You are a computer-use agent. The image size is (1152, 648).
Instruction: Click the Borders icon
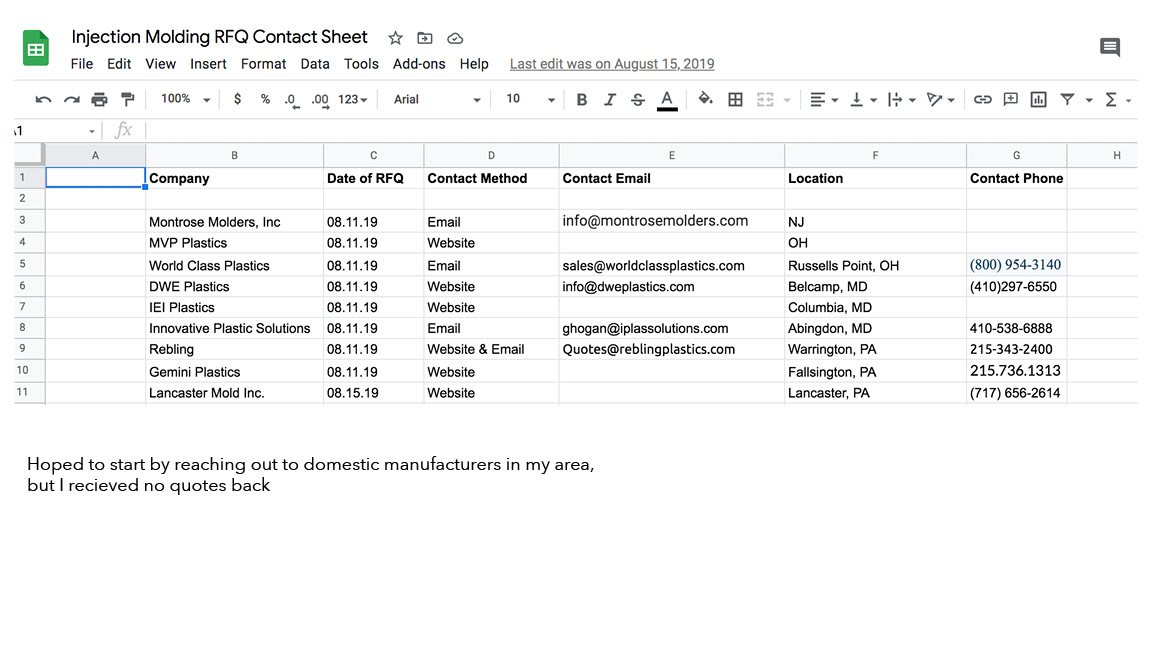point(735,99)
